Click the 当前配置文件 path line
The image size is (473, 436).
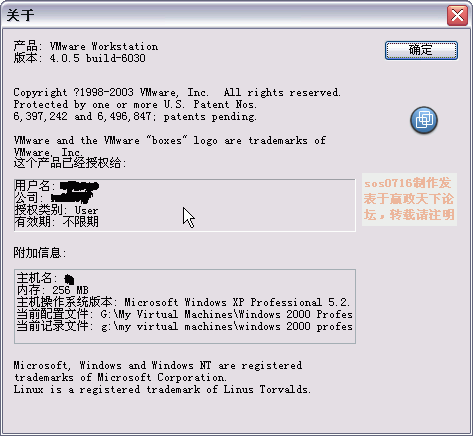click(x=185, y=314)
